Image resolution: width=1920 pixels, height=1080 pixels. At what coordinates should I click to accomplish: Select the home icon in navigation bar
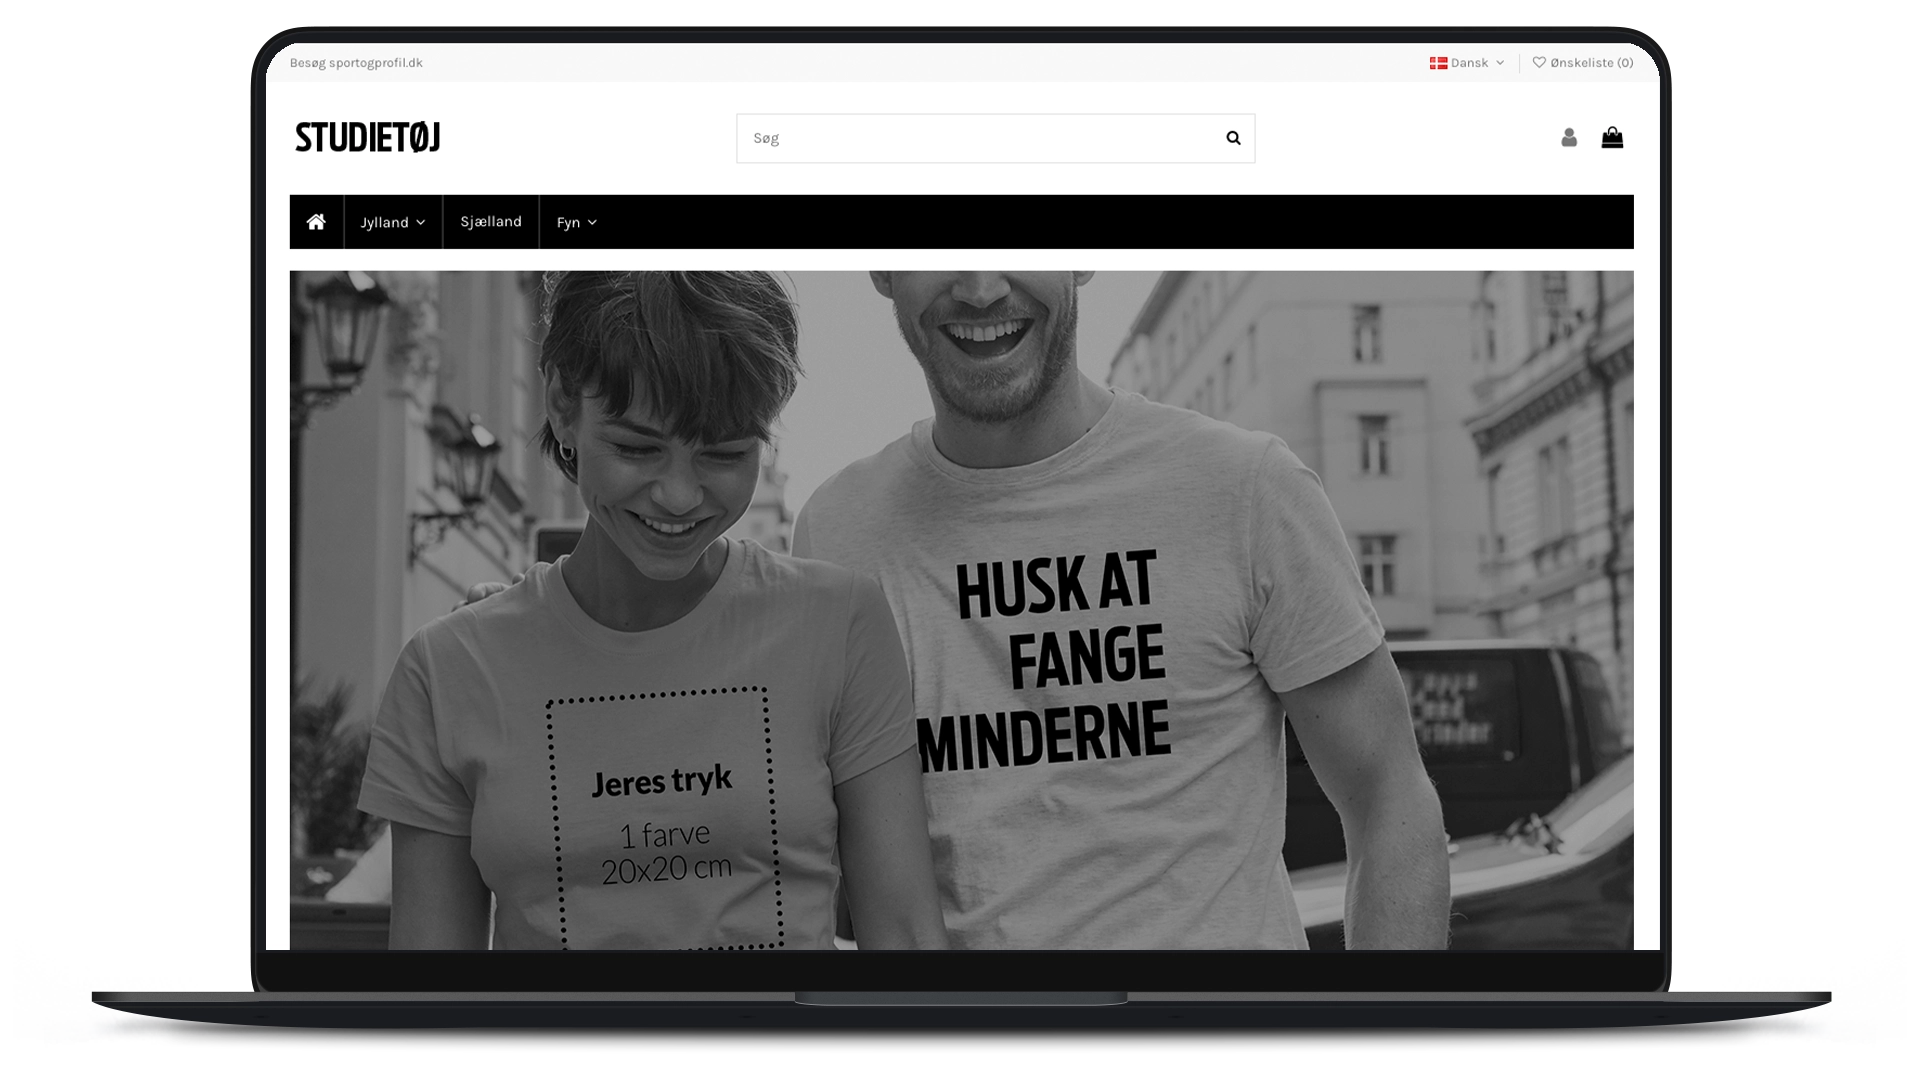pyautogui.click(x=317, y=221)
